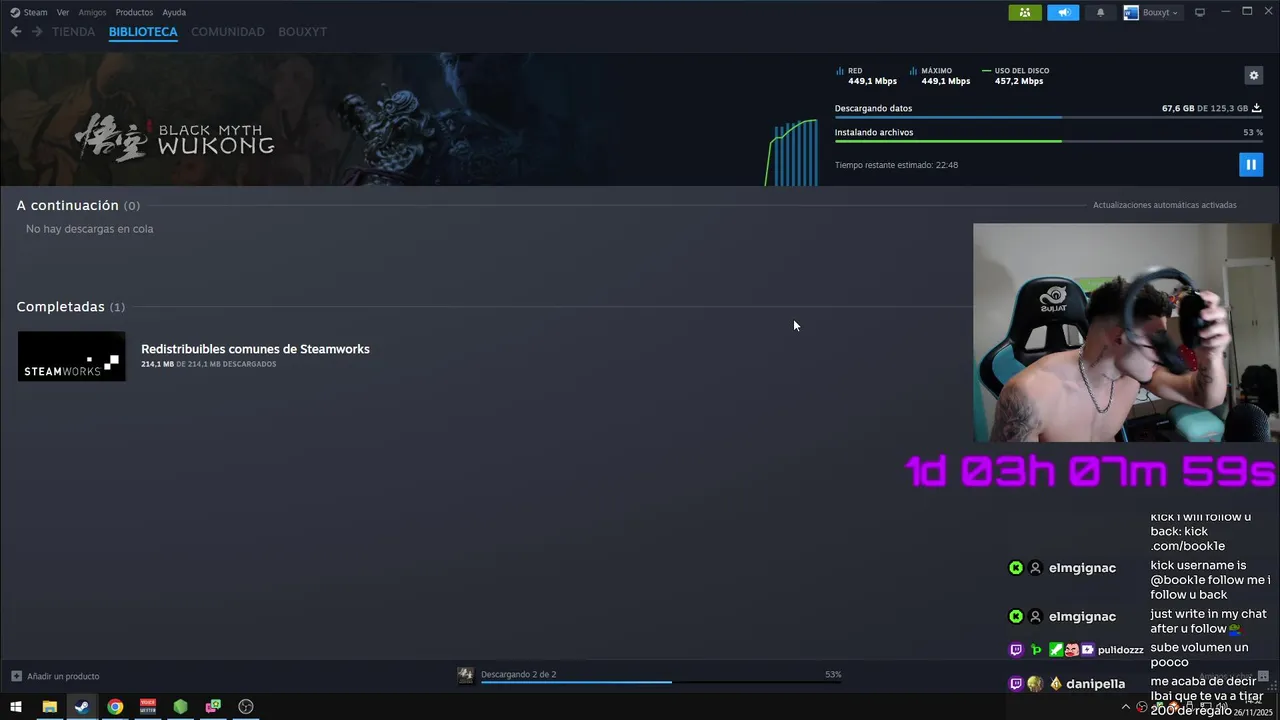1280x720 pixels.
Task: Open the green friends icon button
Action: pos(1025,12)
